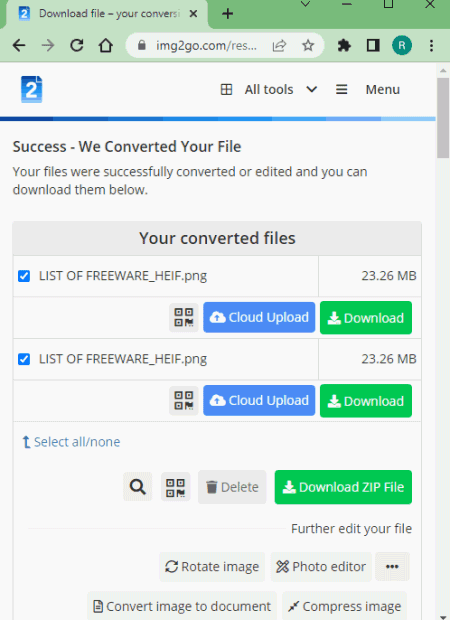The image size is (450, 620).
Task: Click Download ZIP File button
Action: click(x=343, y=487)
